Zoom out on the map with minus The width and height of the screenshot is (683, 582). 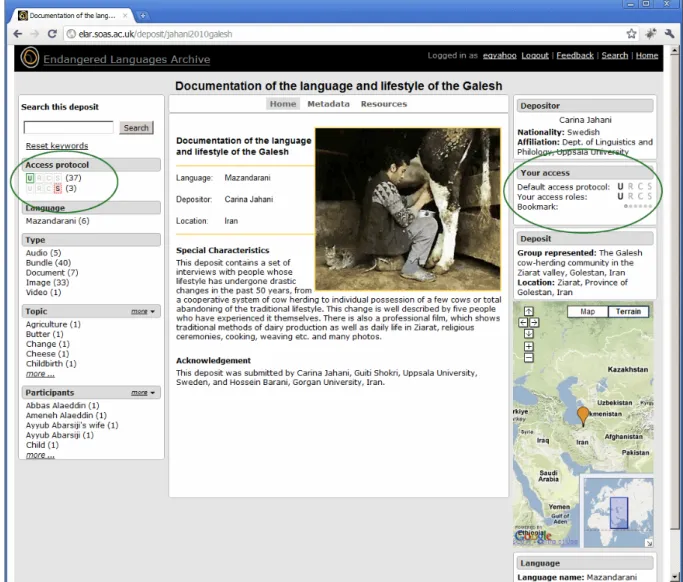(x=528, y=358)
